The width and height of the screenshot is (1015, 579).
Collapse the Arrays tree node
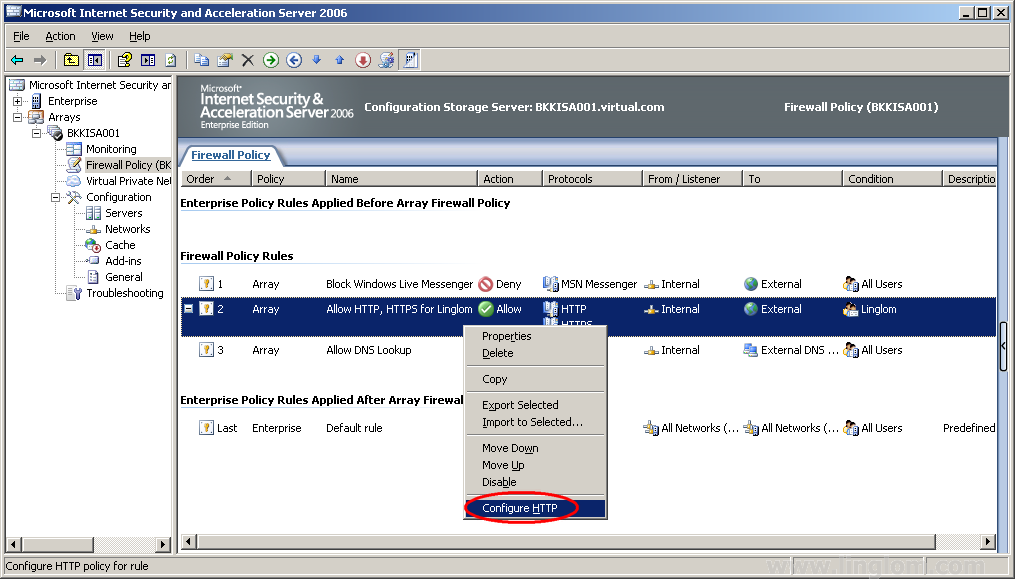pyautogui.click(x=17, y=117)
